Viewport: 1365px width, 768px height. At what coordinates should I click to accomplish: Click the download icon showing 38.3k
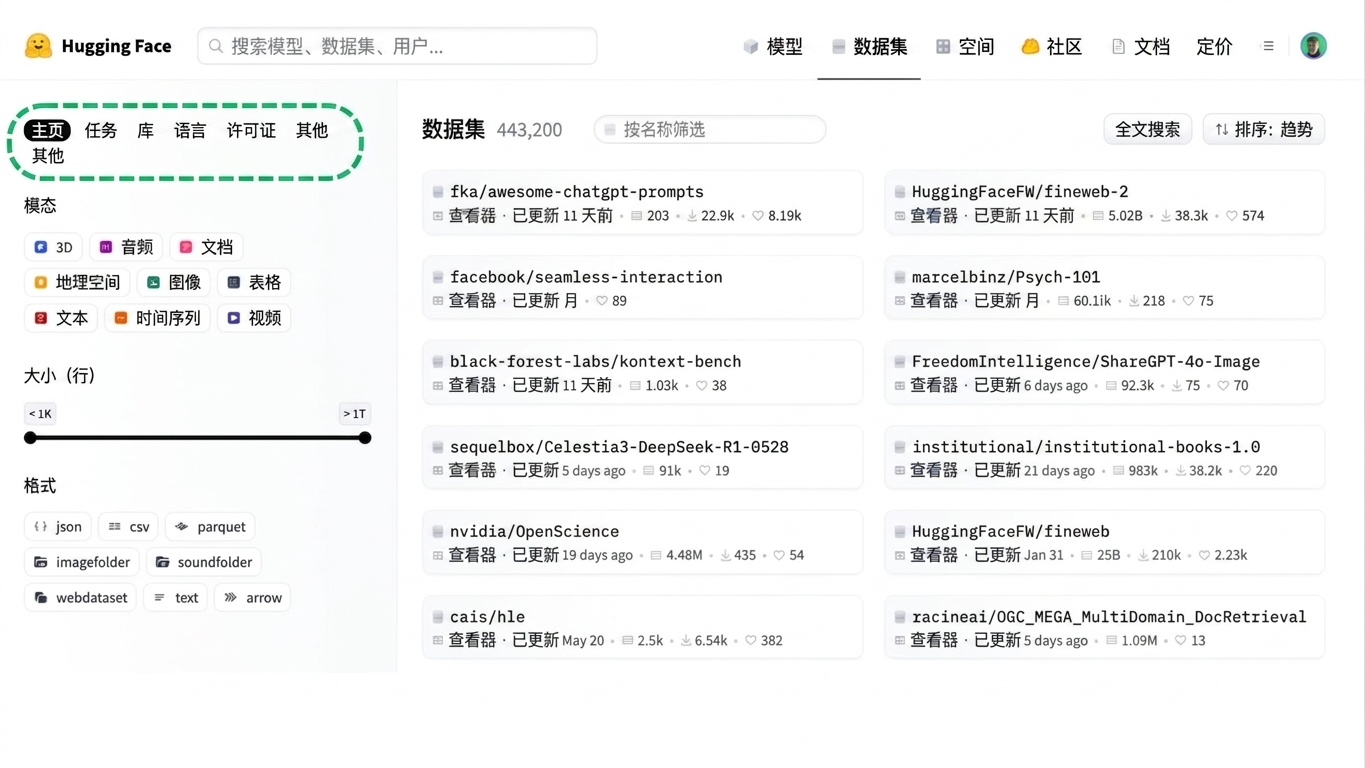point(1165,216)
